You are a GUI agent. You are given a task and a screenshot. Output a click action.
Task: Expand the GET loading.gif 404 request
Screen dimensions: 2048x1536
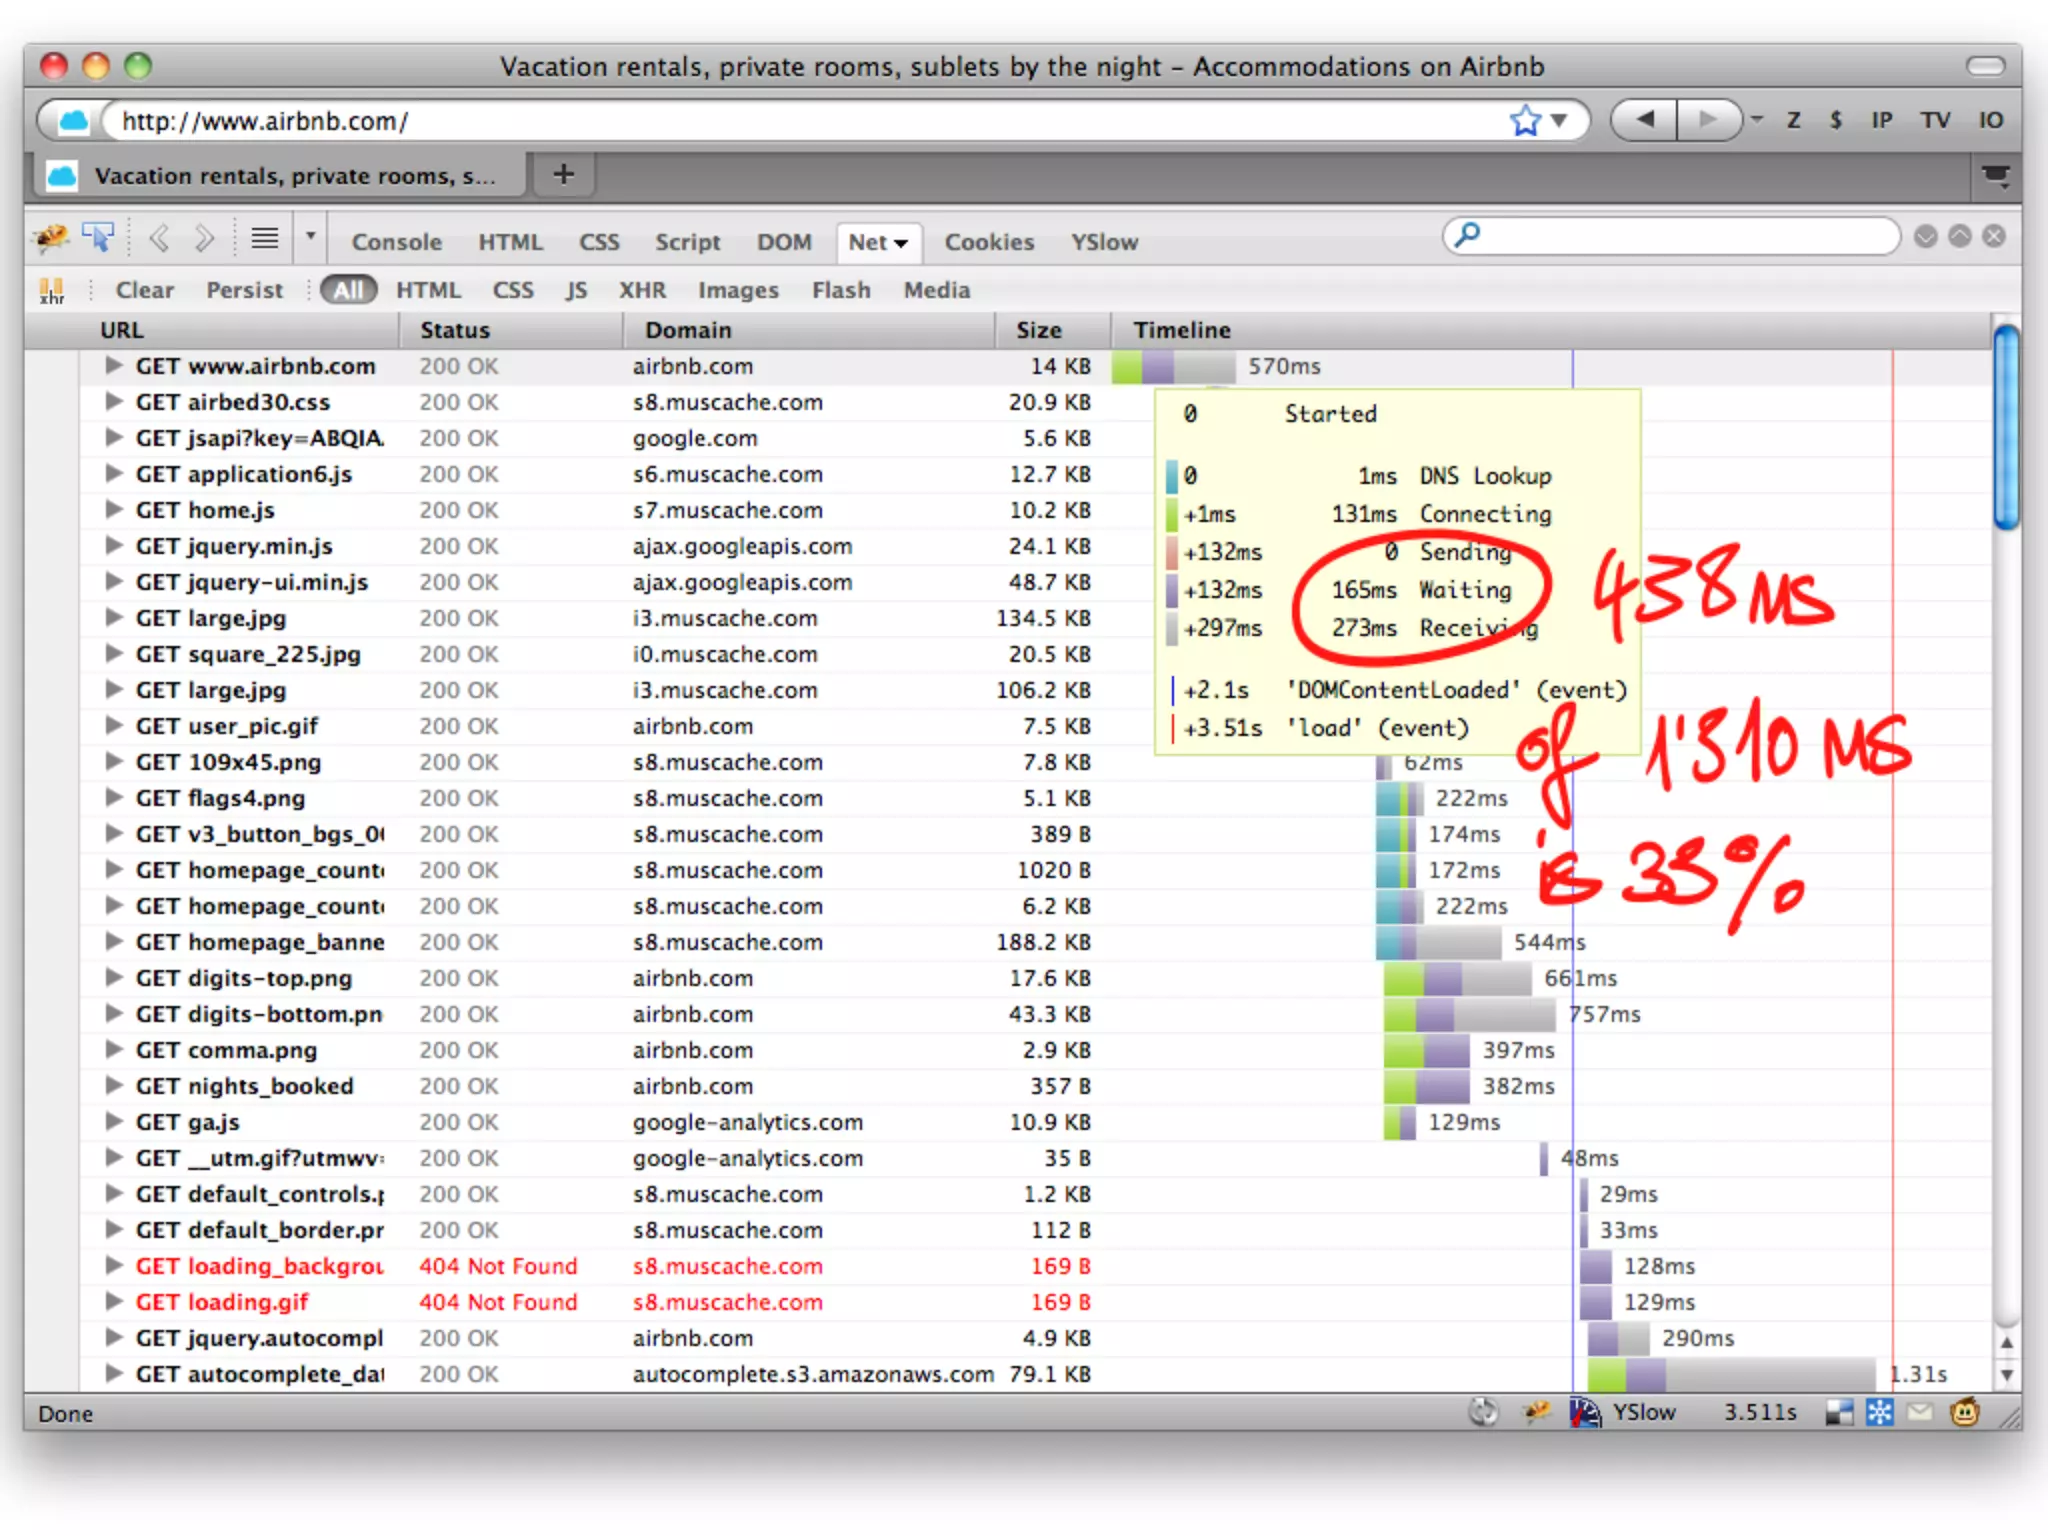pos(115,1302)
